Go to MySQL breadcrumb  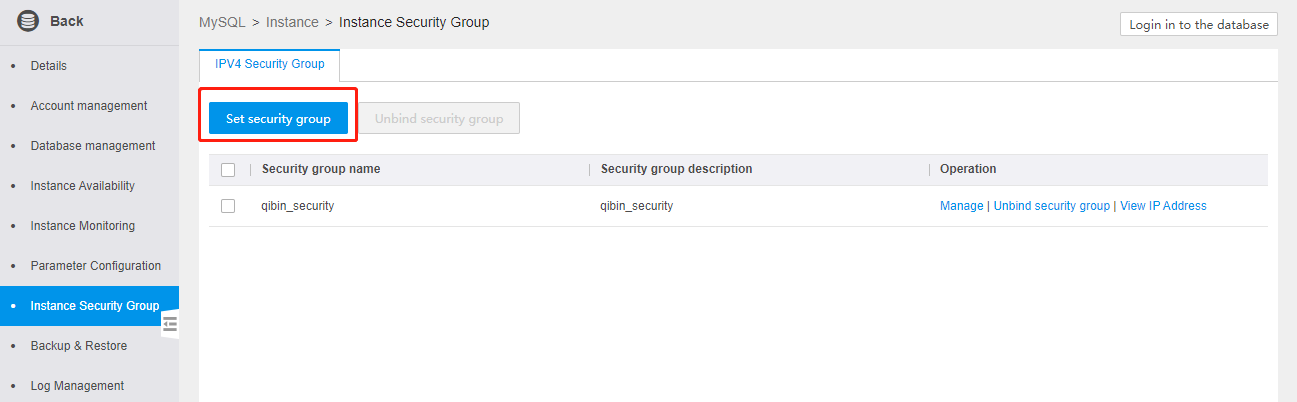click(222, 22)
